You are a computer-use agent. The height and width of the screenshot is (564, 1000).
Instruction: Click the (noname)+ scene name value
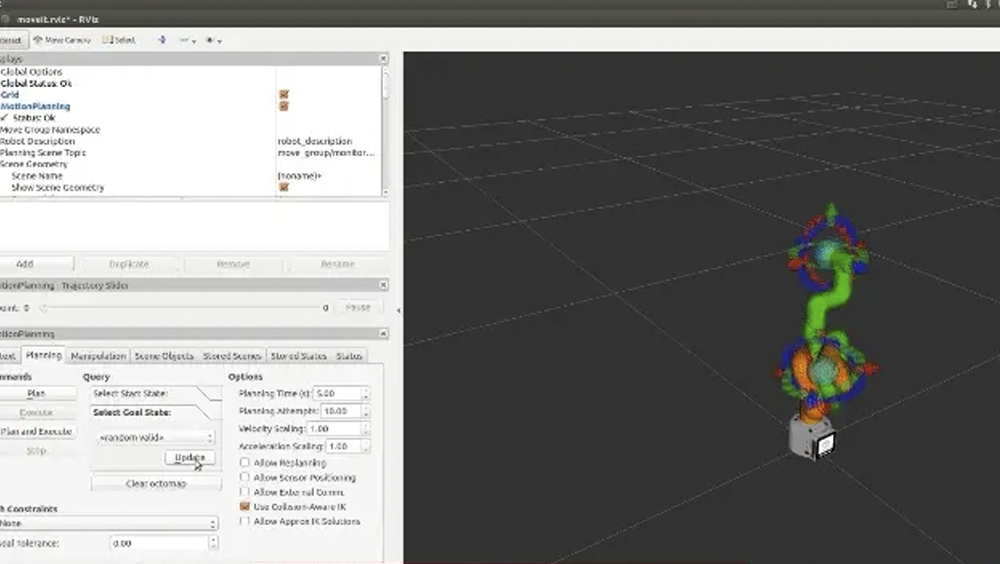pos(300,175)
